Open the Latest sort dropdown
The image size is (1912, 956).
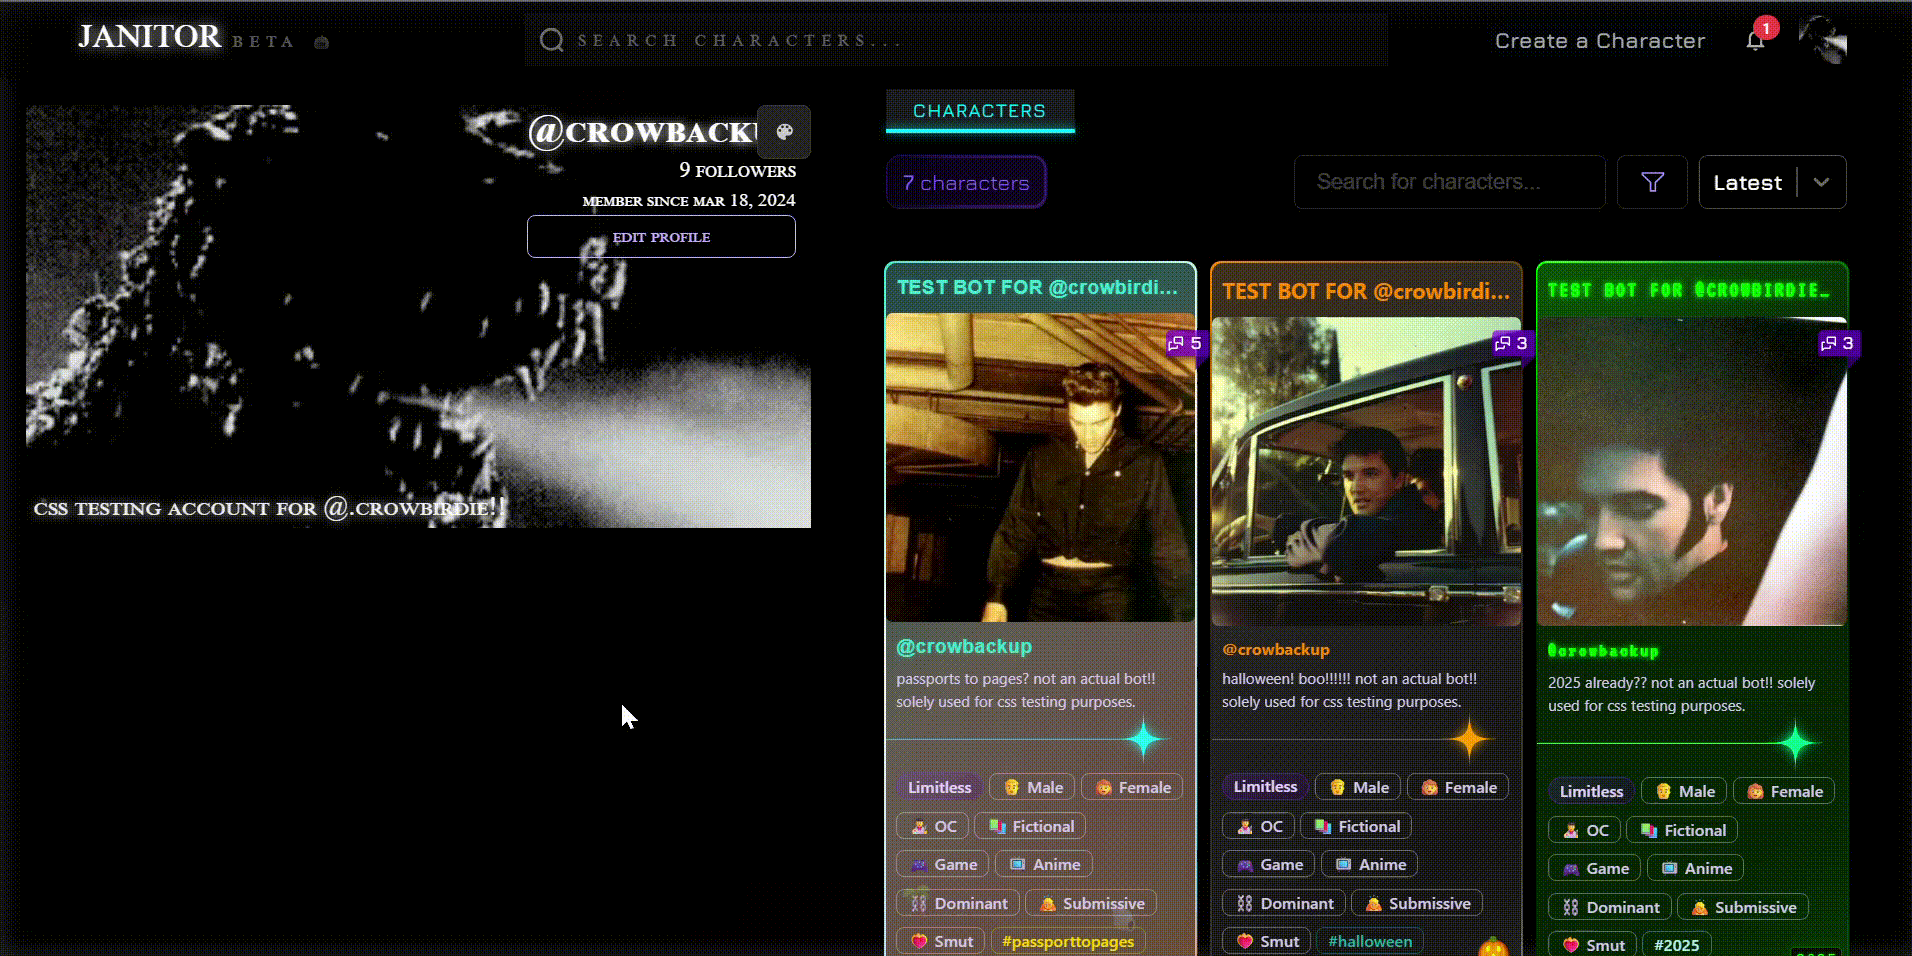point(1747,182)
